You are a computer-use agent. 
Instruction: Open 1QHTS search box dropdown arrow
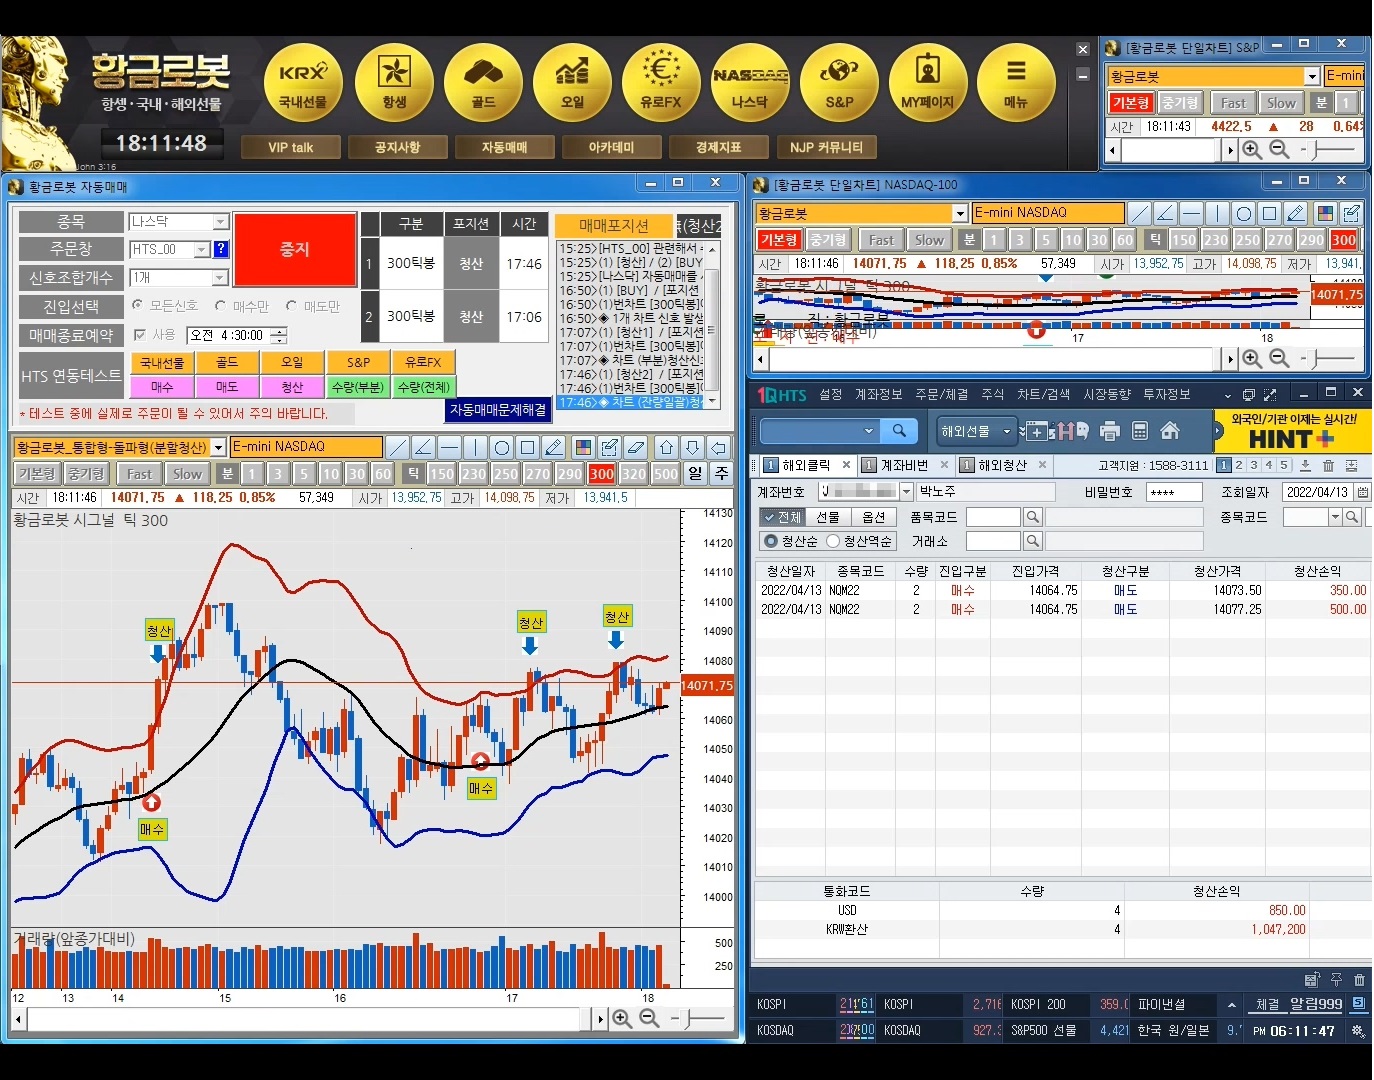pos(868,431)
